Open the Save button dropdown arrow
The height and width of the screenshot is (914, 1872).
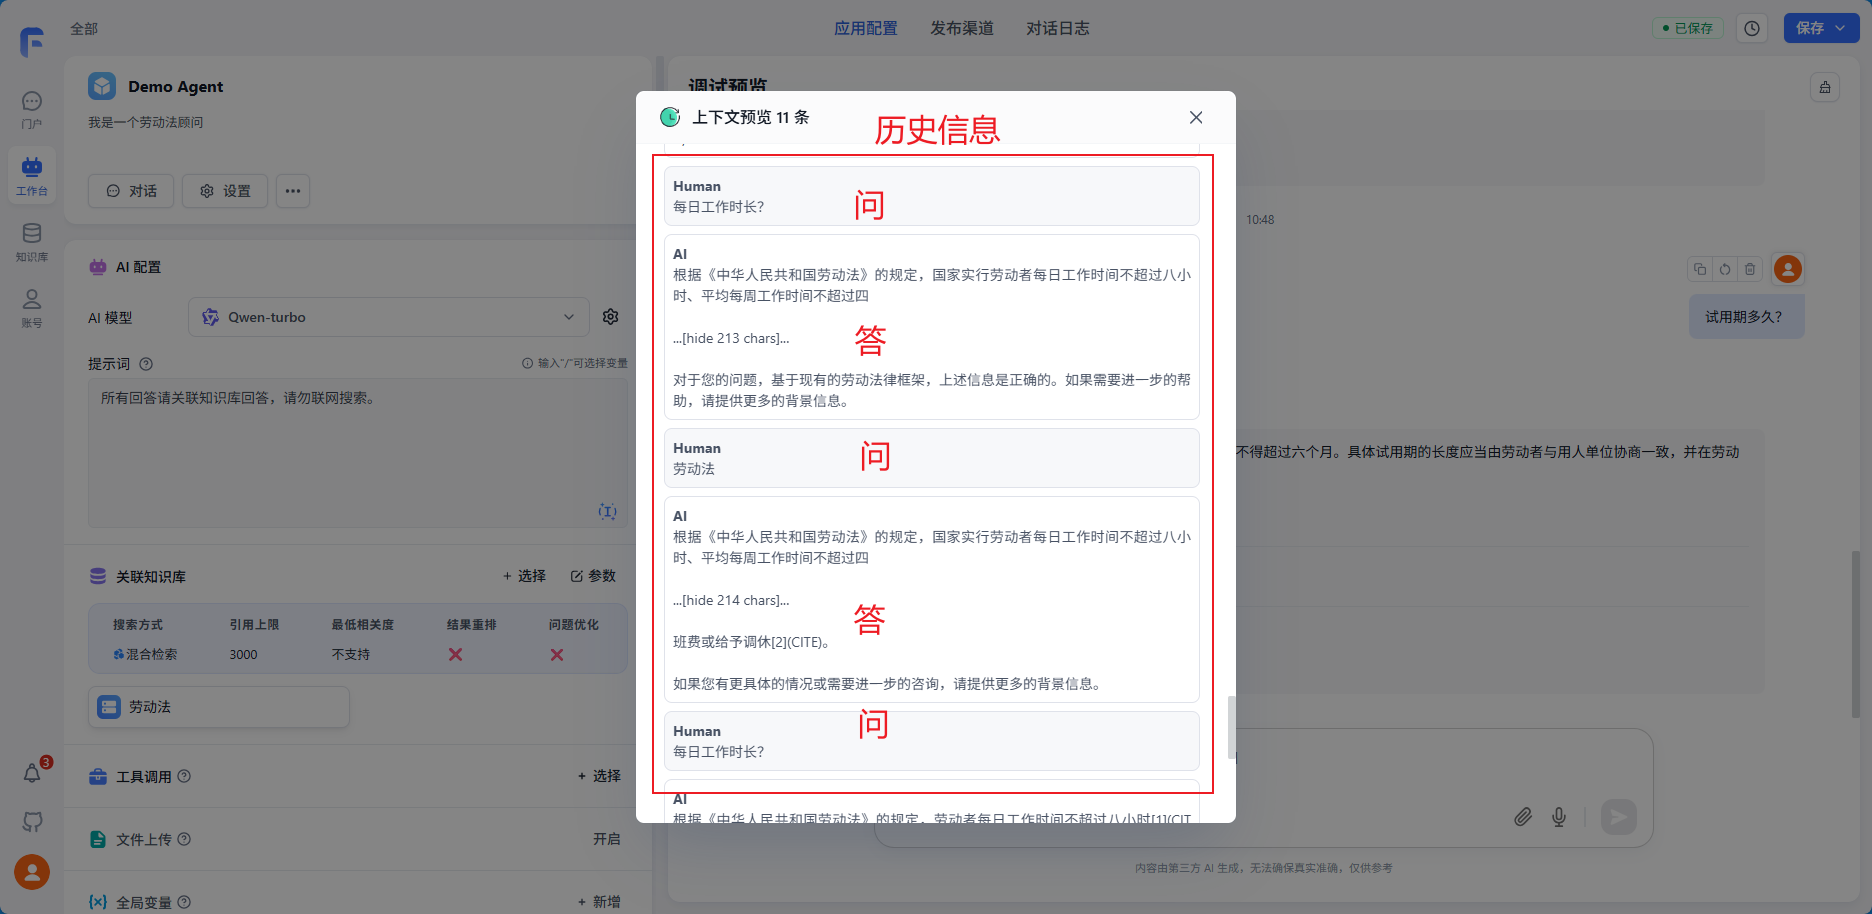(1841, 28)
